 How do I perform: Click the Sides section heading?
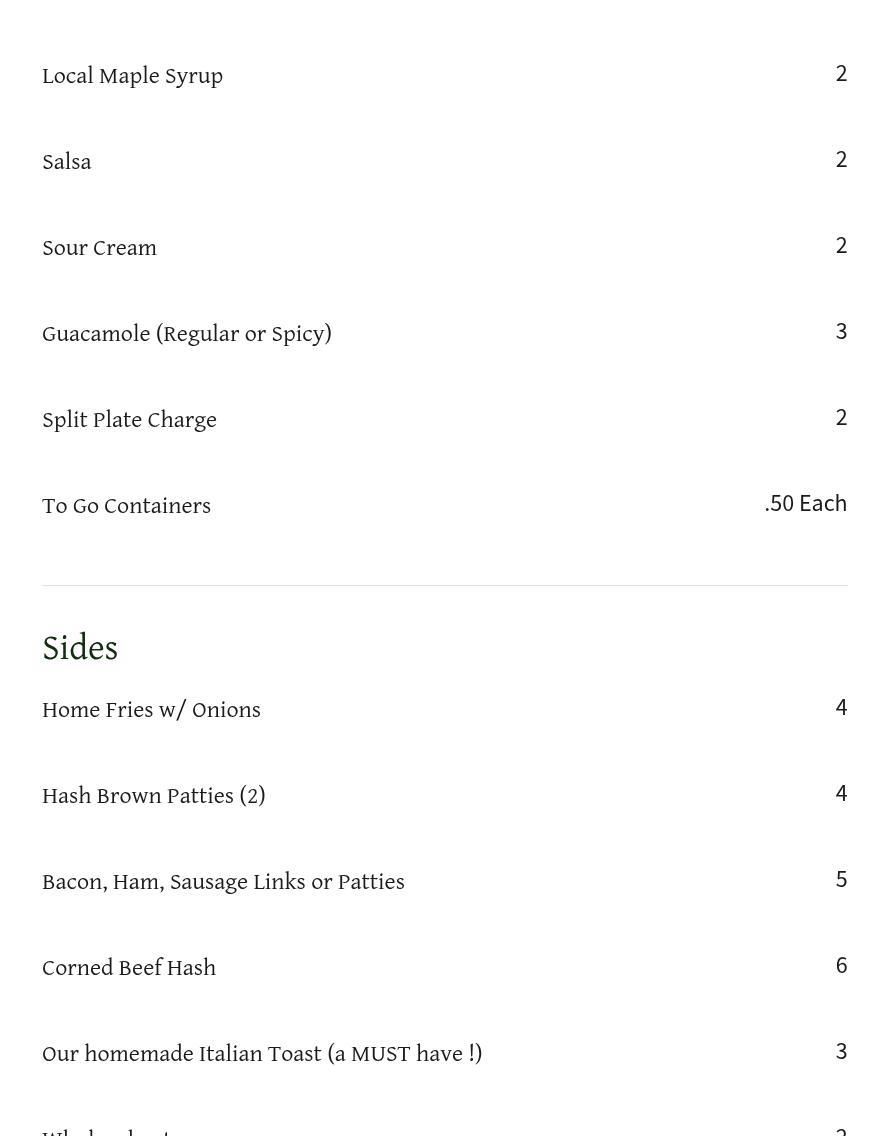point(80,648)
